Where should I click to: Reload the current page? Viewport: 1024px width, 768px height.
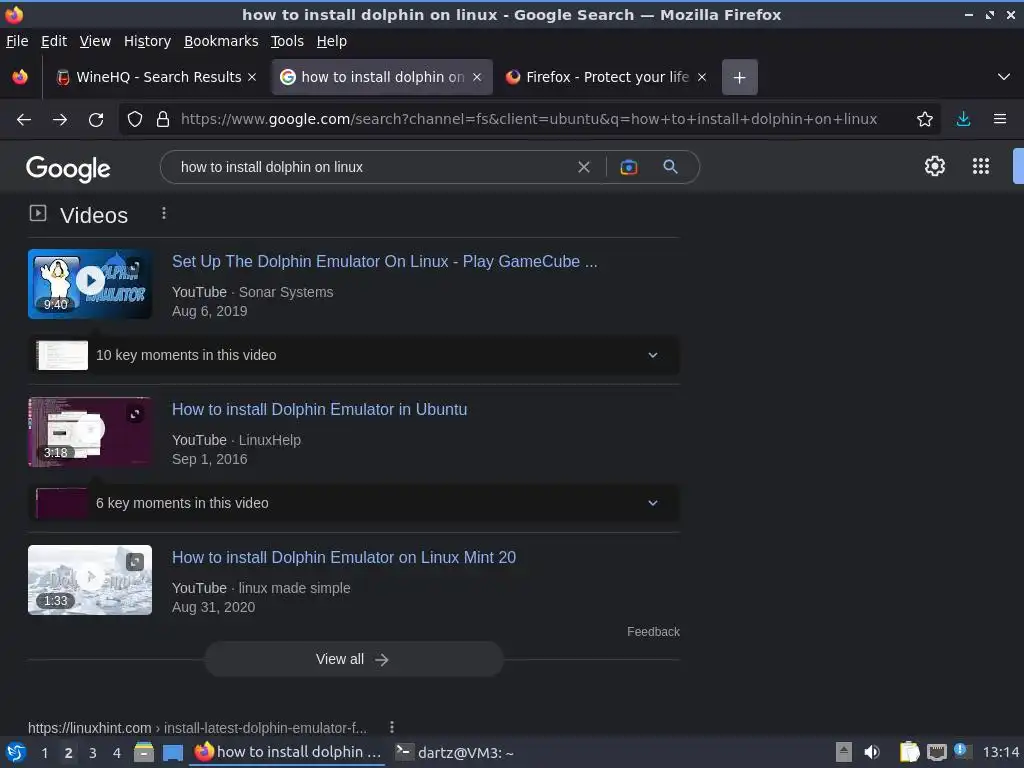96,120
